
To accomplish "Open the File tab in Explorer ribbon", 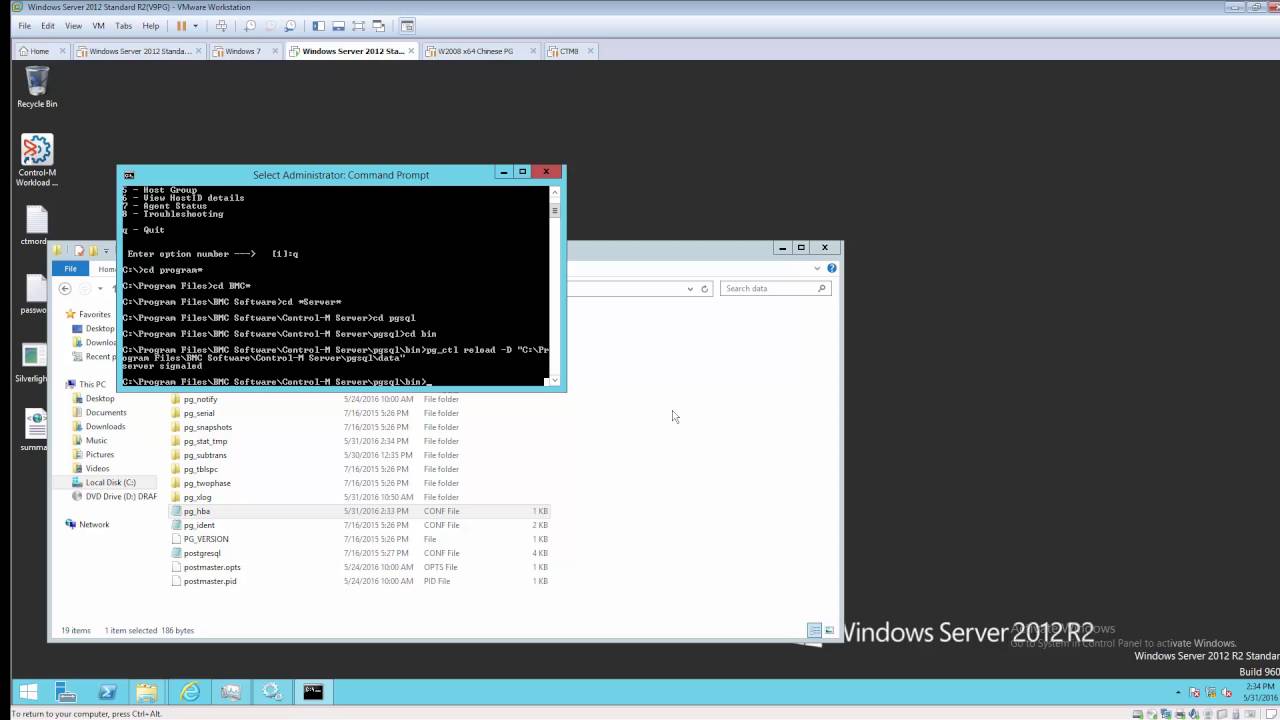I will pos(71,269).
